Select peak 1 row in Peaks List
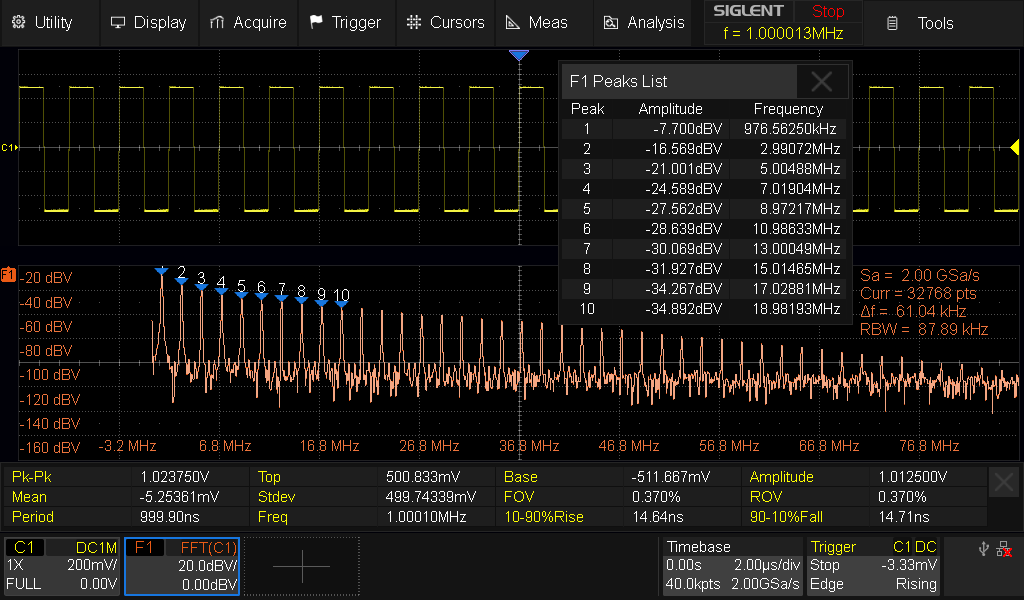The height and width of the screenshot is (600, 1024). point(704,129)
